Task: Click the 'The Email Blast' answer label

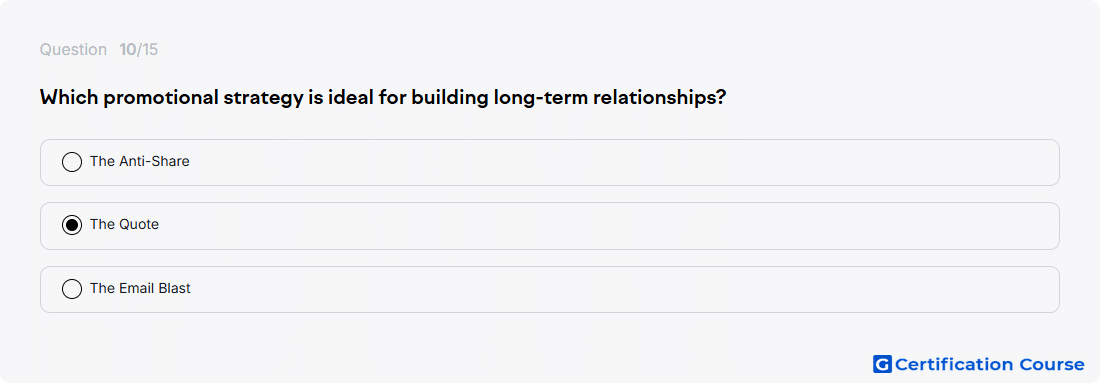Action: coord(140,288)
